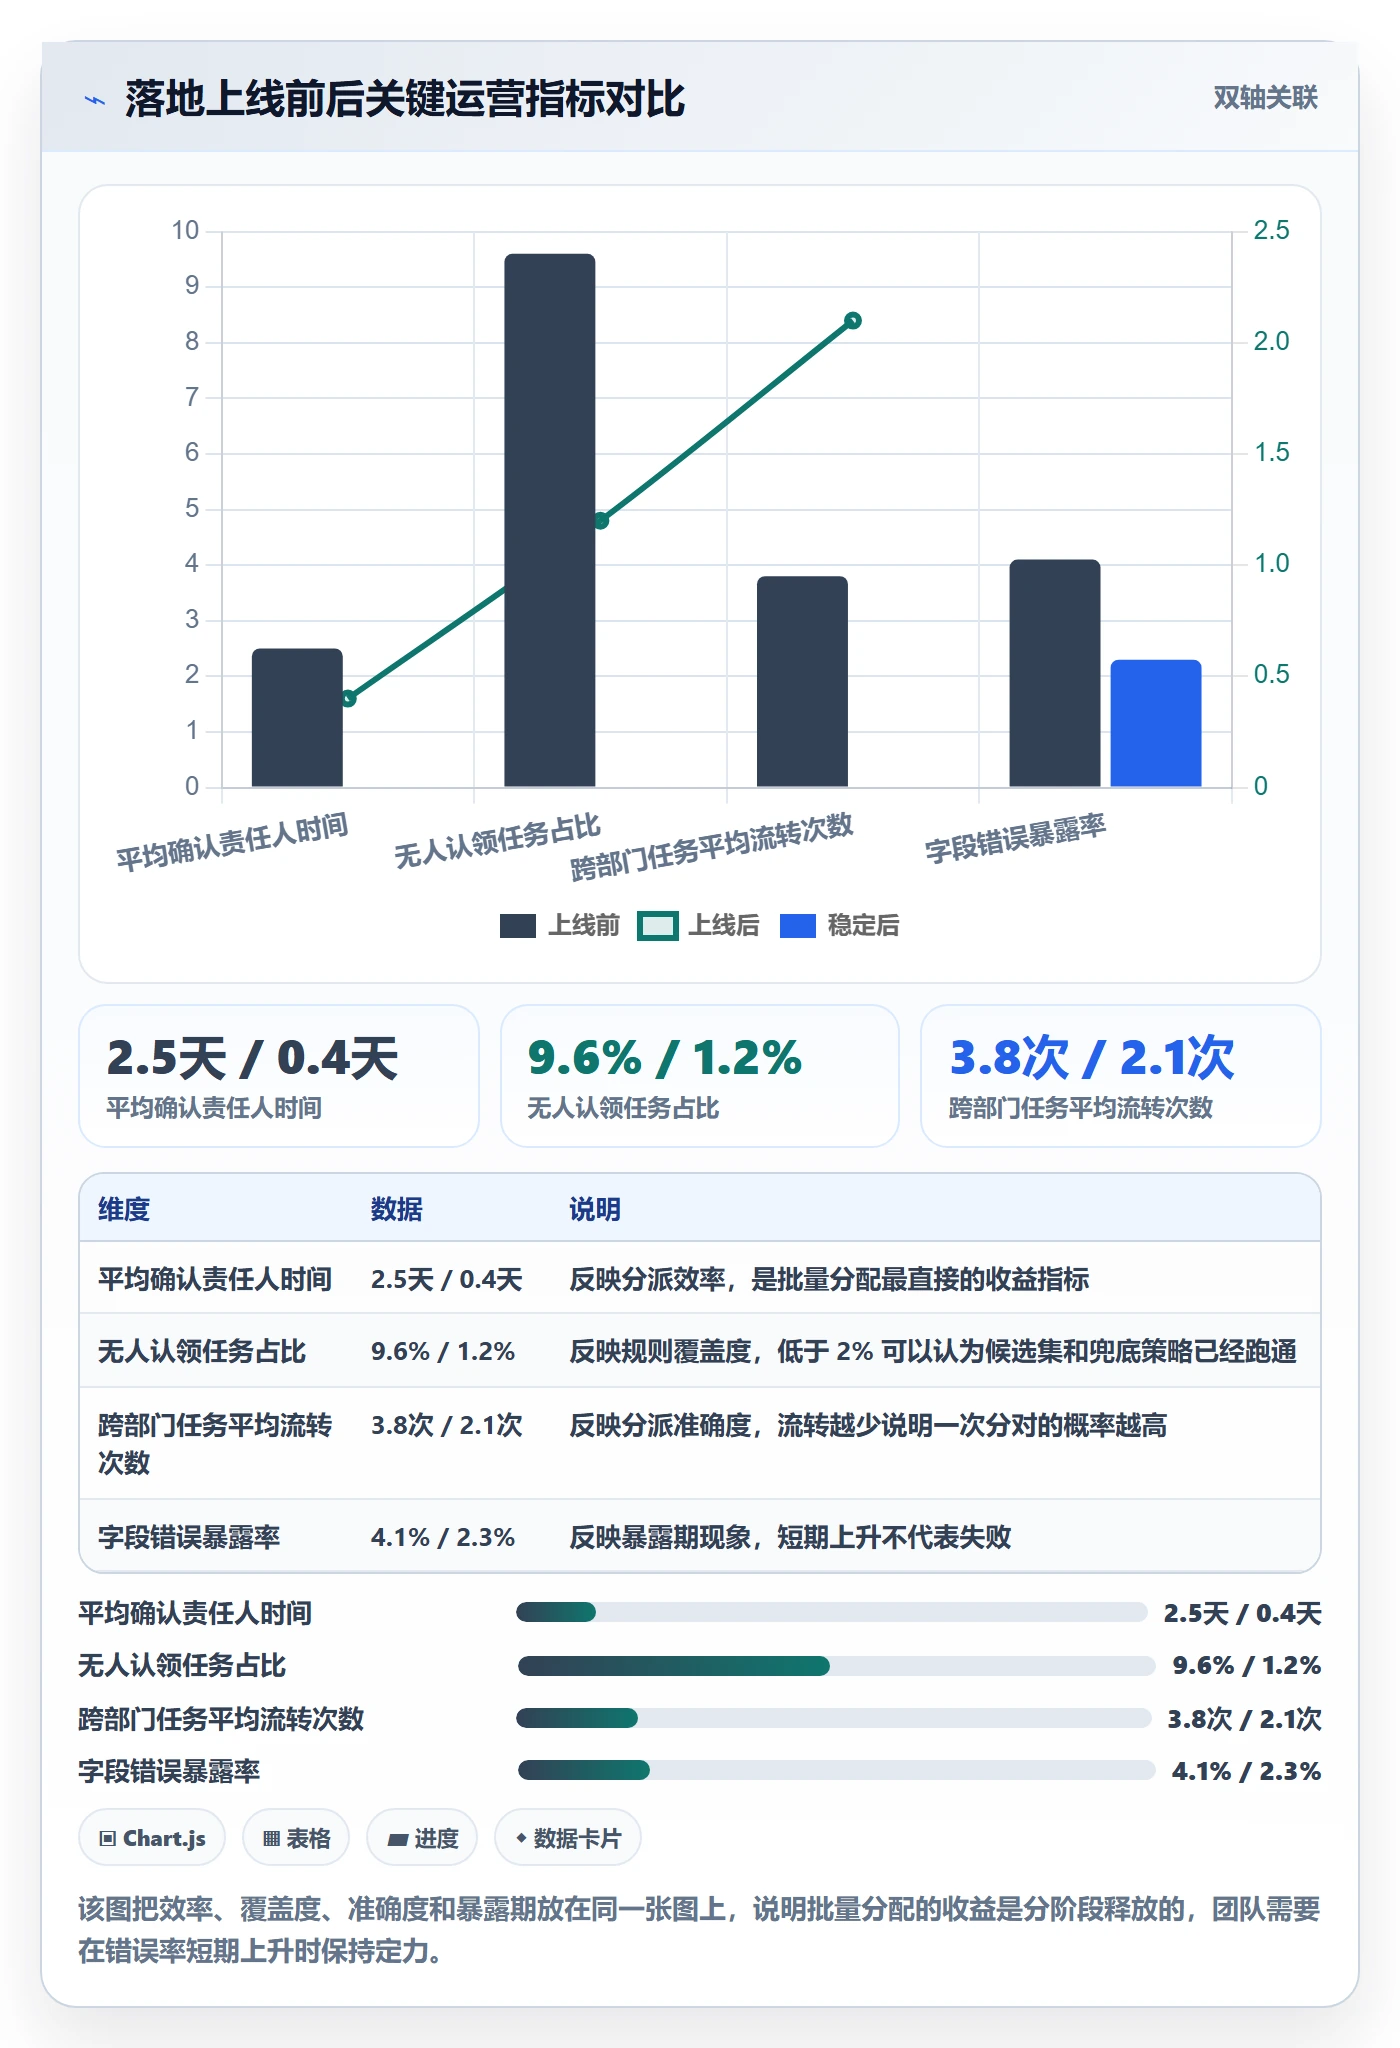Viewport: 1400px width, 2048px height.
Task: Click the 说明 column header
Action: pos(595,1209)
